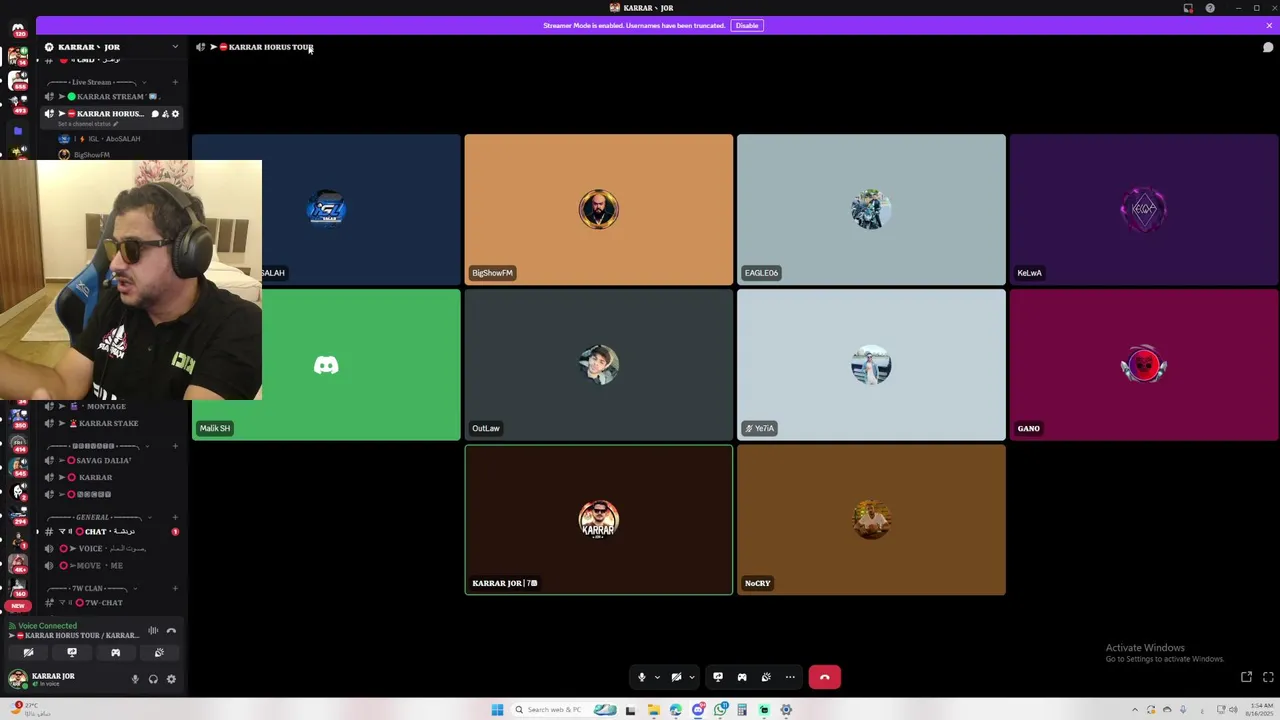
Task: Open chat for KARRAR HORUS channel
Action: 154,114
